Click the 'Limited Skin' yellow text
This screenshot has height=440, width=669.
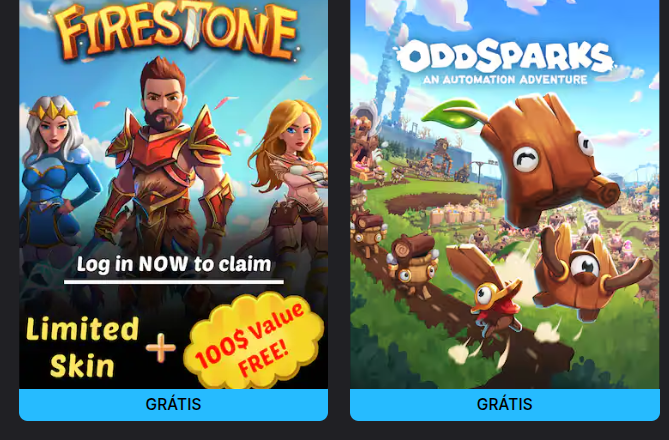click(82, 347)
